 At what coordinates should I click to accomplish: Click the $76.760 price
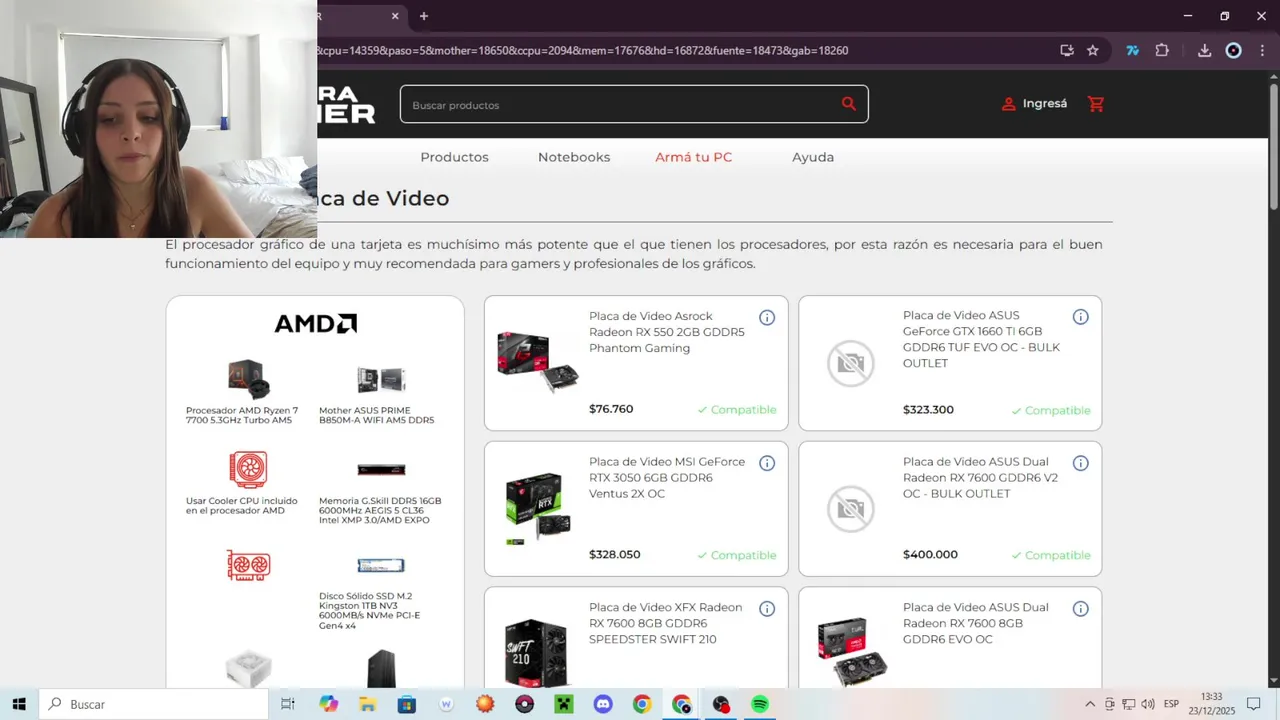[611, 409]
